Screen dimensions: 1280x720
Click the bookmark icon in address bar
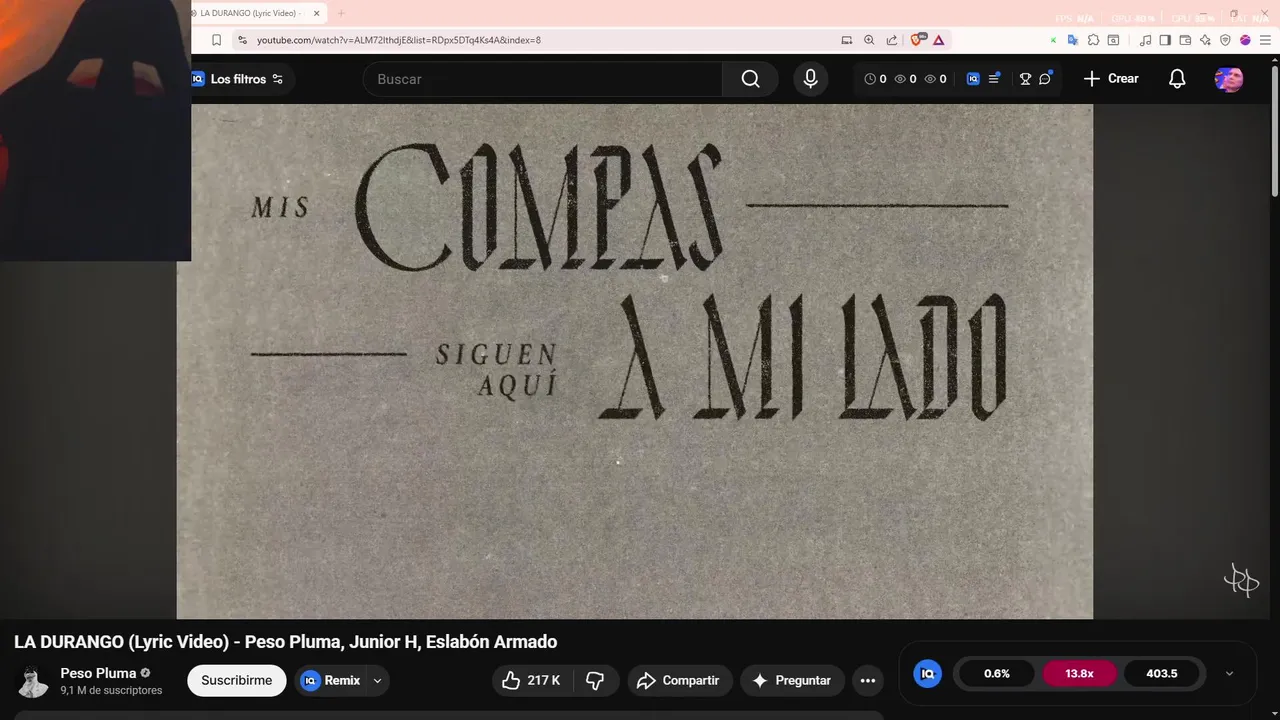tap(216, 40)
